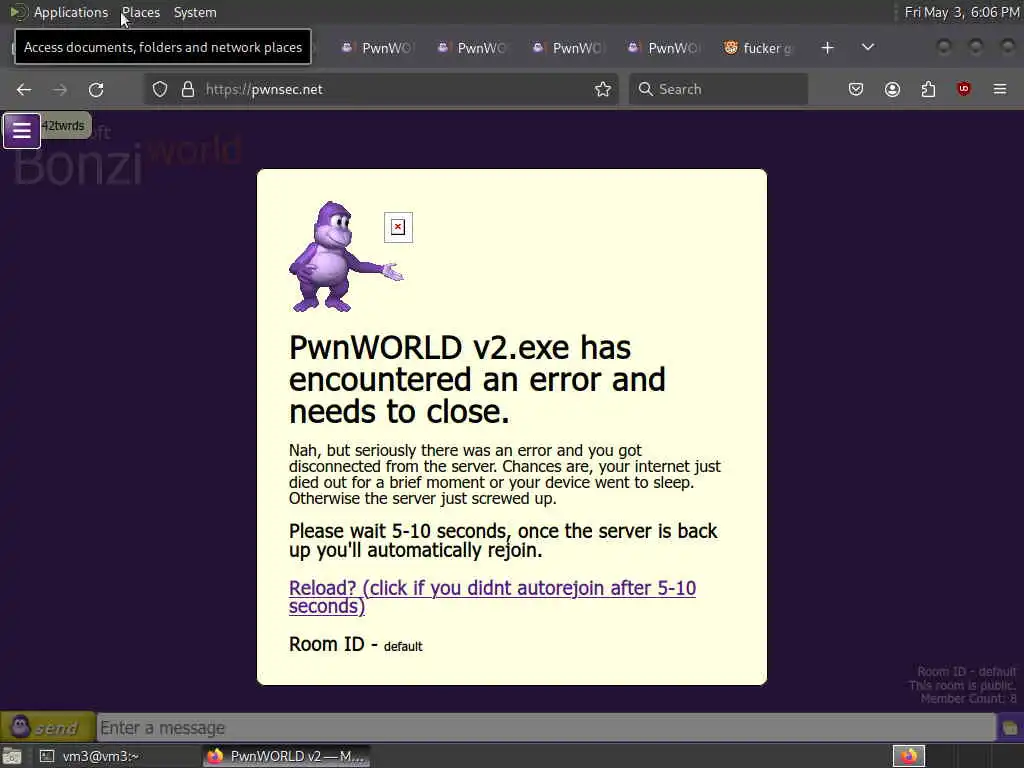Click browser Search box
Image resolution: width=1024 pixels, height=768 pixels.
tap(718, 89)
